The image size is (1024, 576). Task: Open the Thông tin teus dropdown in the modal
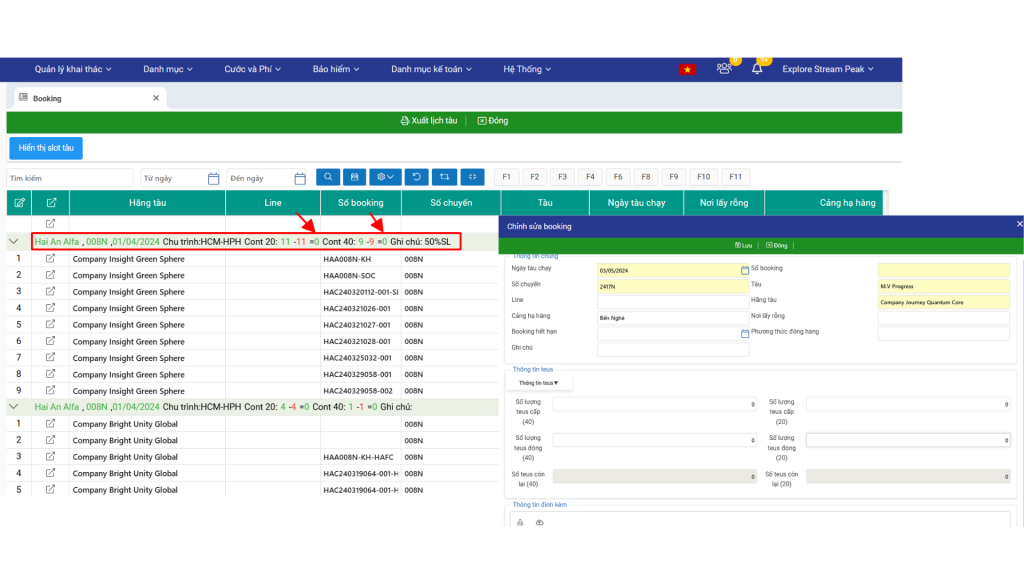point(540,382)
